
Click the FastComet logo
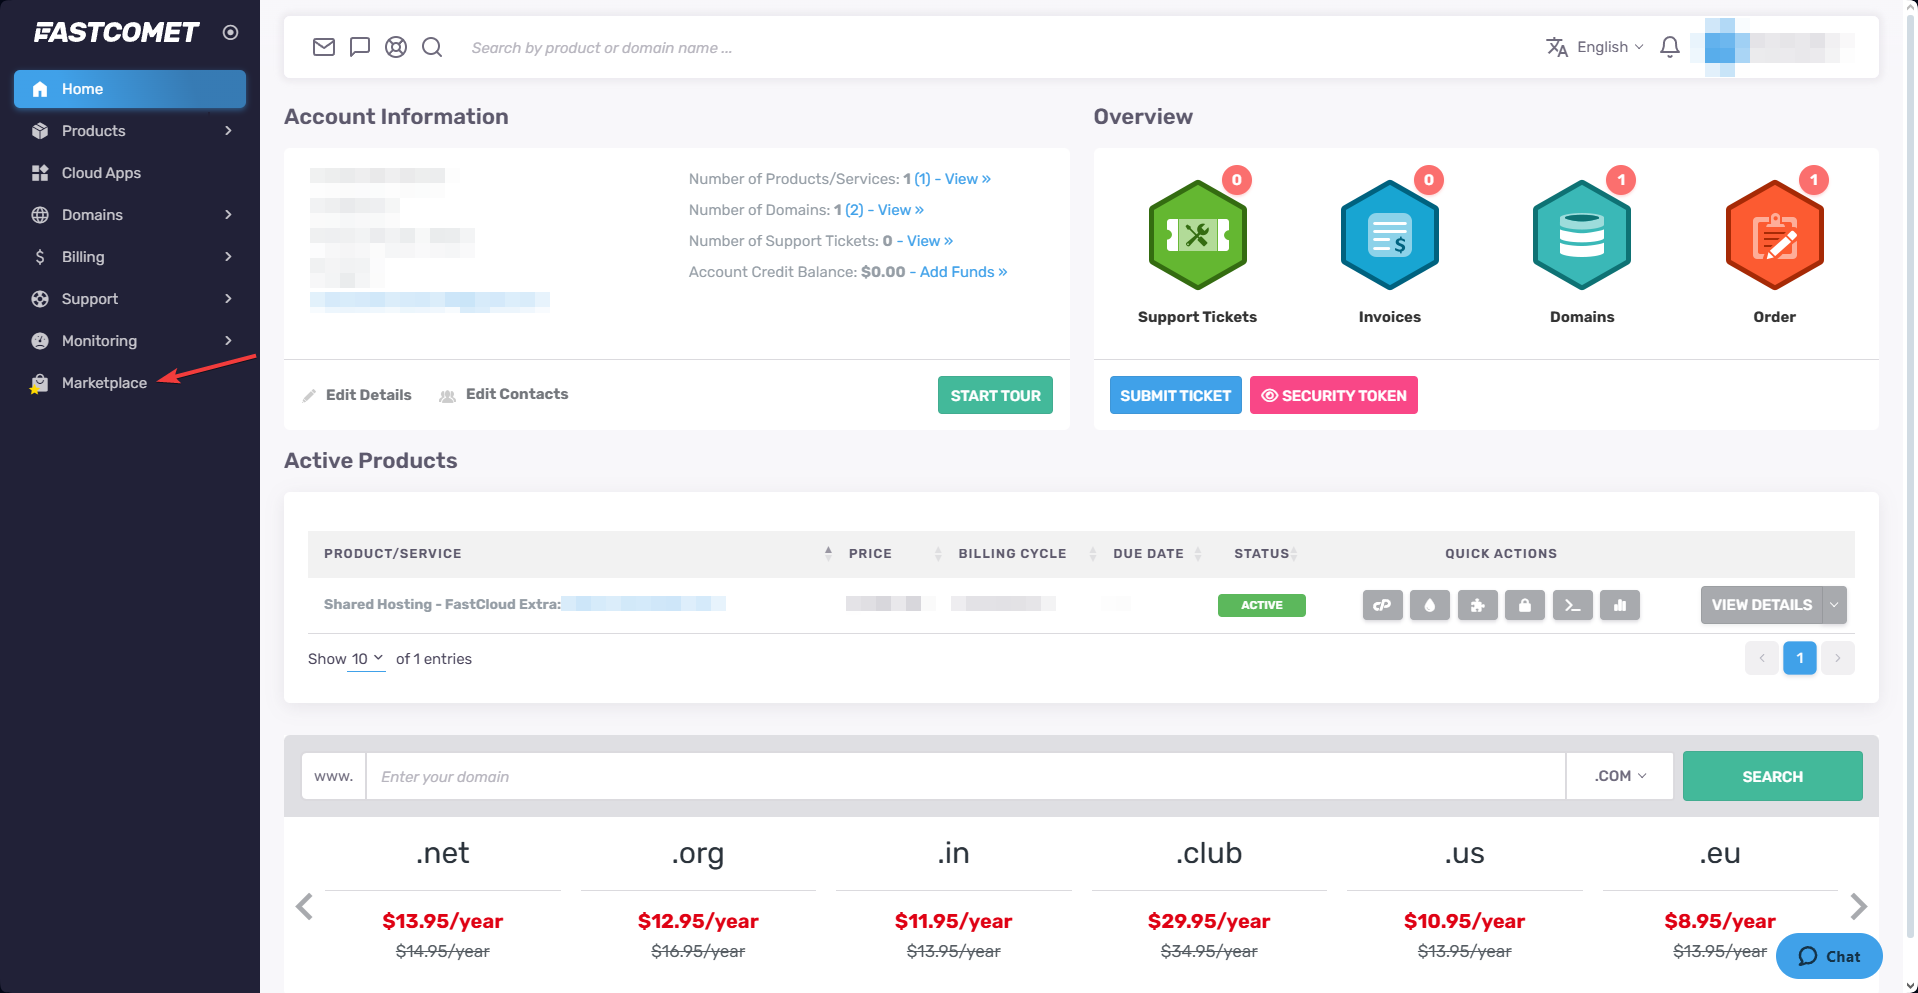tap(117, 33)
